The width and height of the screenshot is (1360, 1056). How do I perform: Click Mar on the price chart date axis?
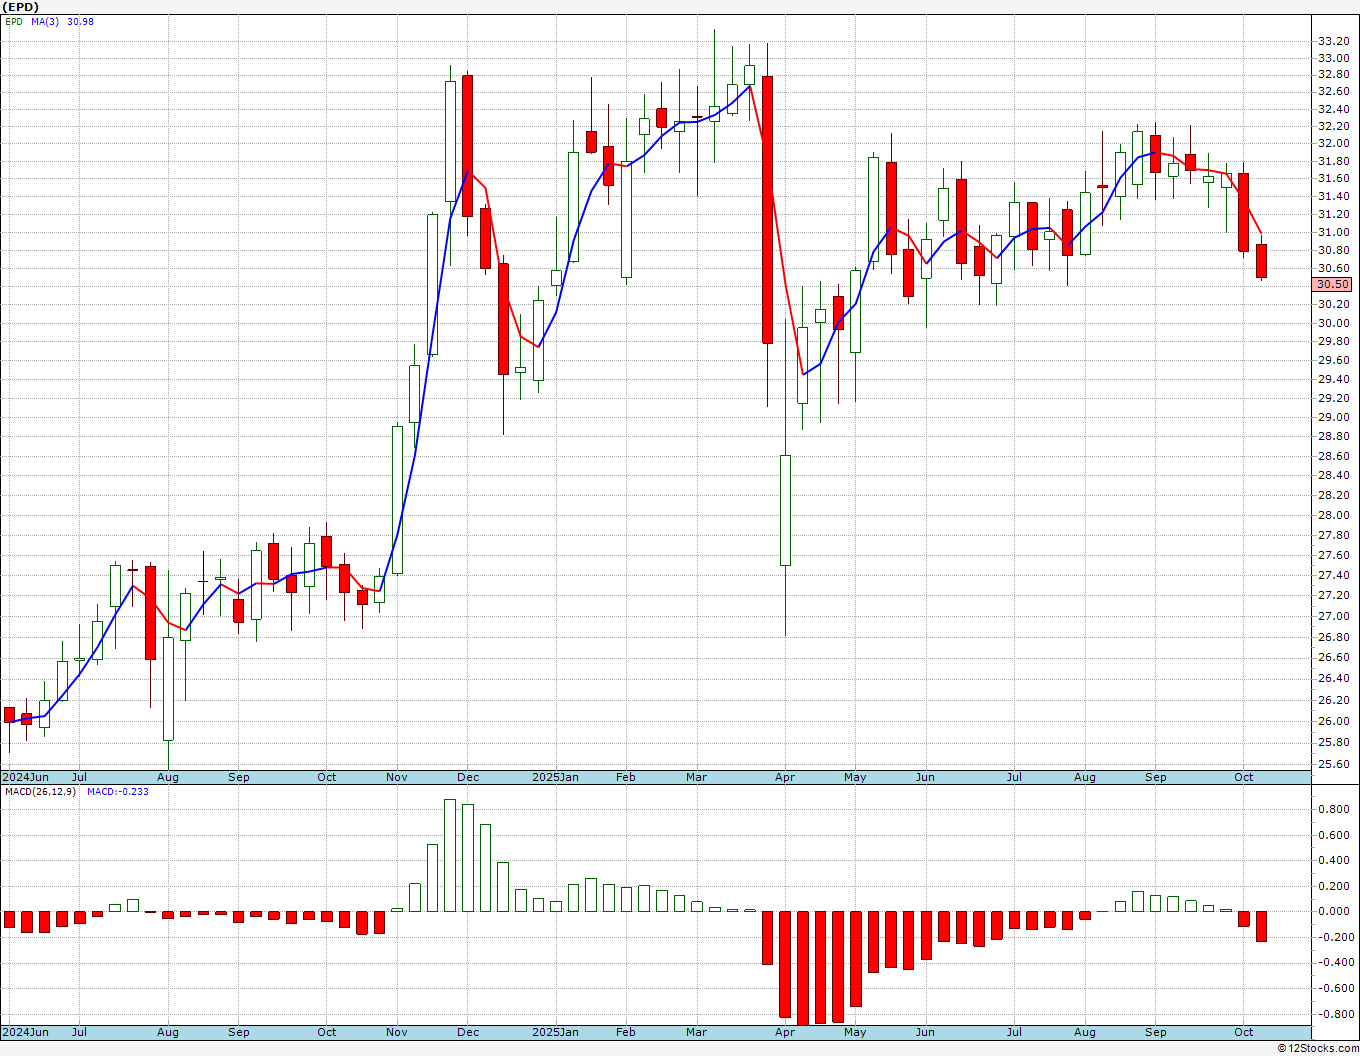[x=697, y=777]
